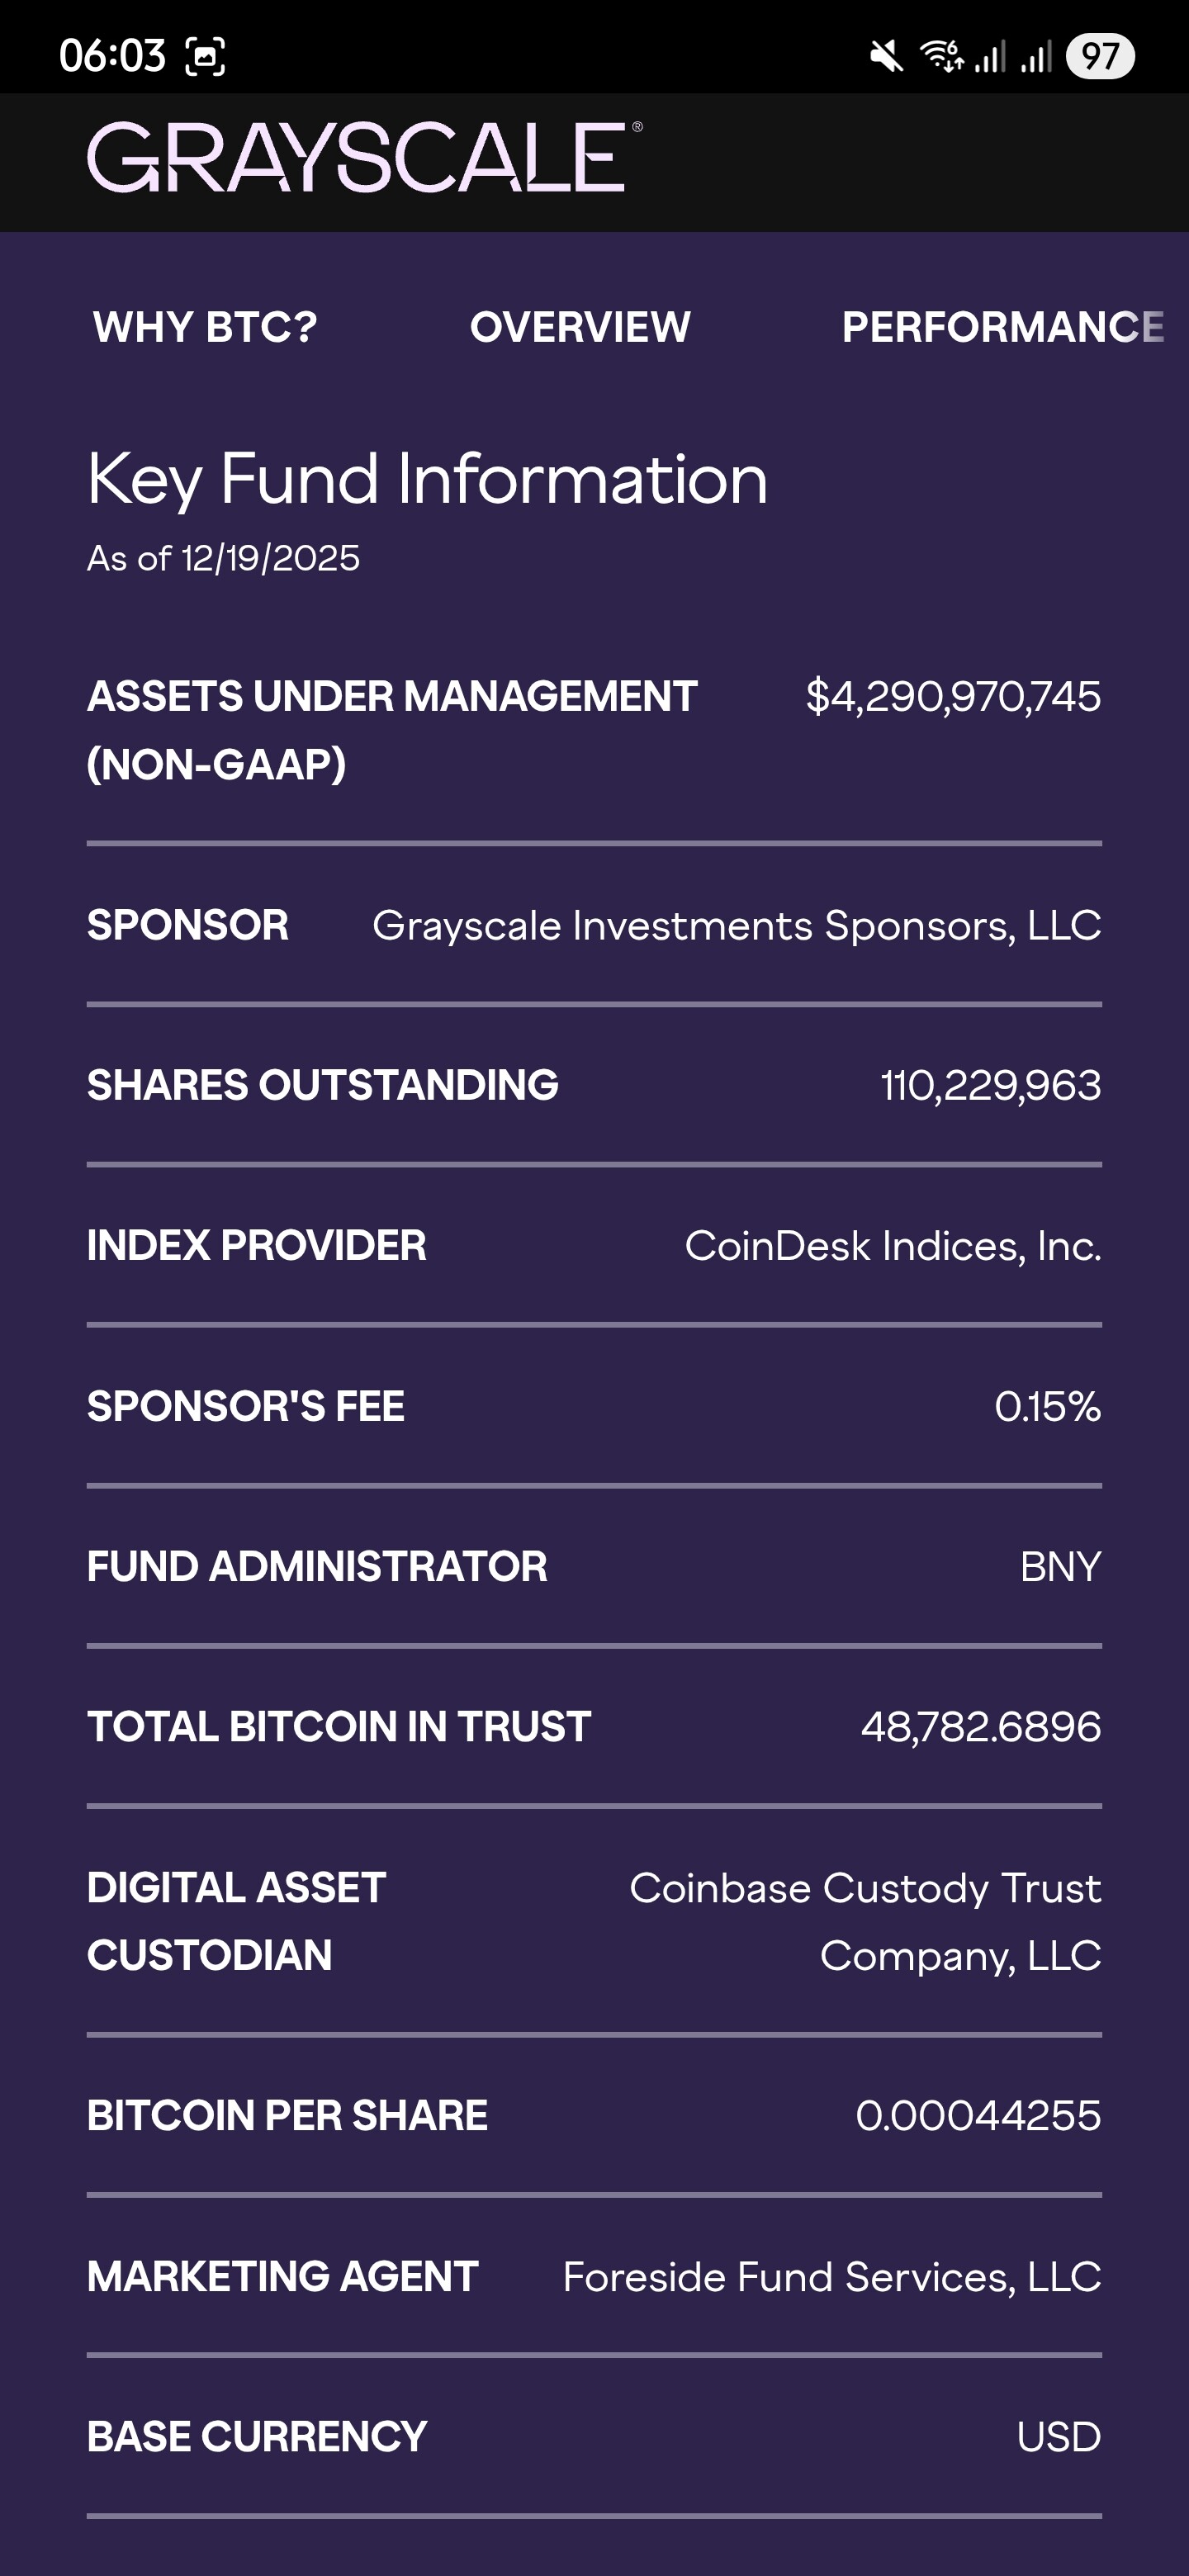Click the 0.15% sponsor's fee value
Image resolution: width=1189 pixels, height=2576 pixels.
tap(1047, 1407)
